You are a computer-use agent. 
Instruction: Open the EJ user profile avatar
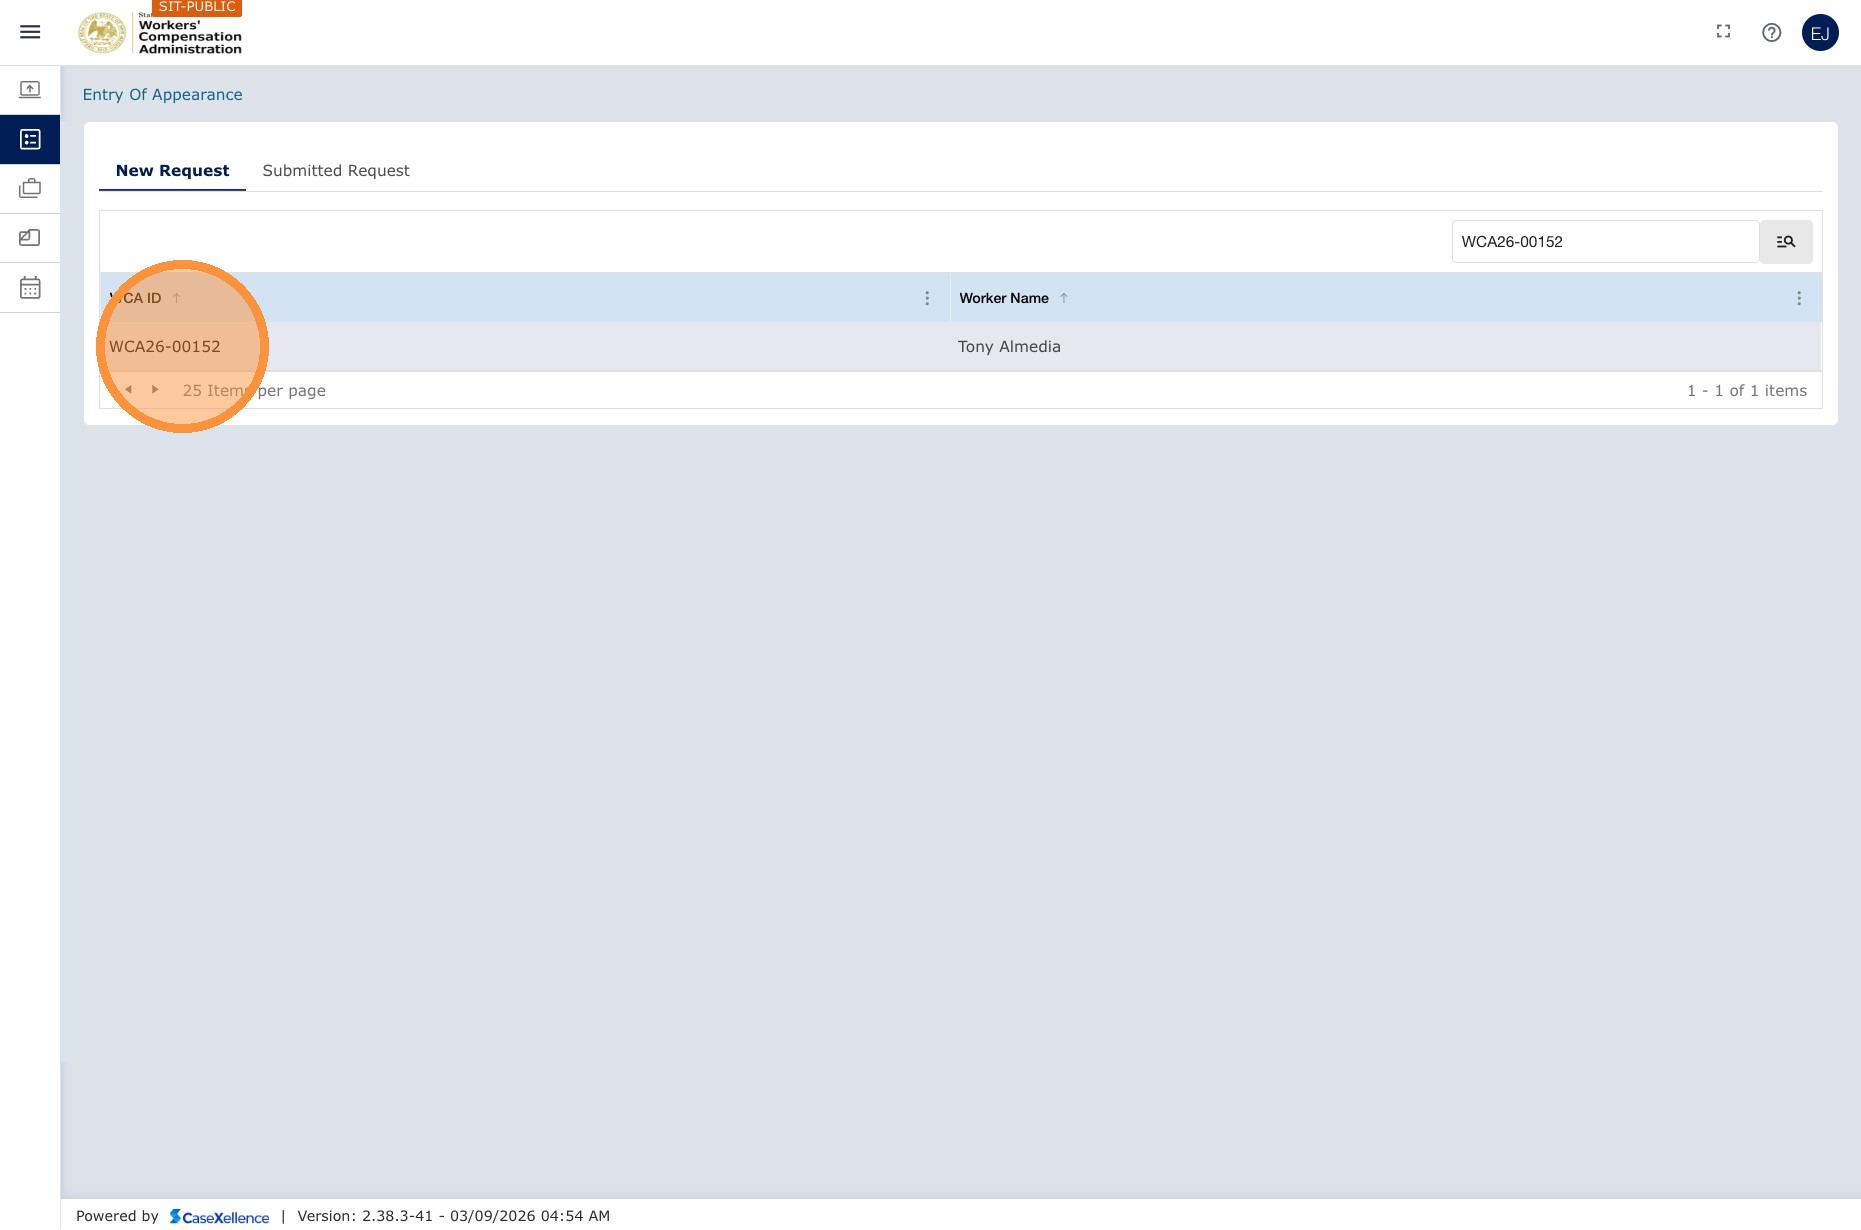1820,32
